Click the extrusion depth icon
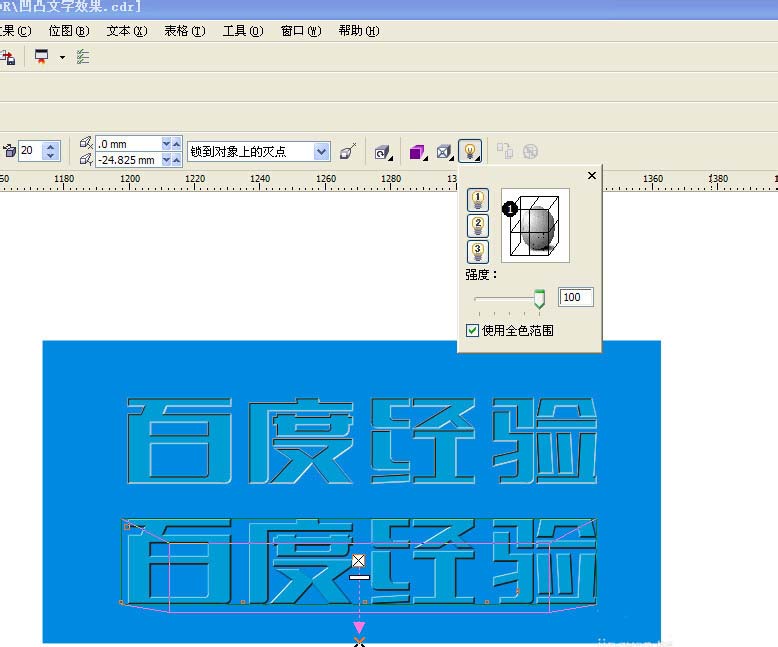The image size is (778, 647). click(9, 150)
